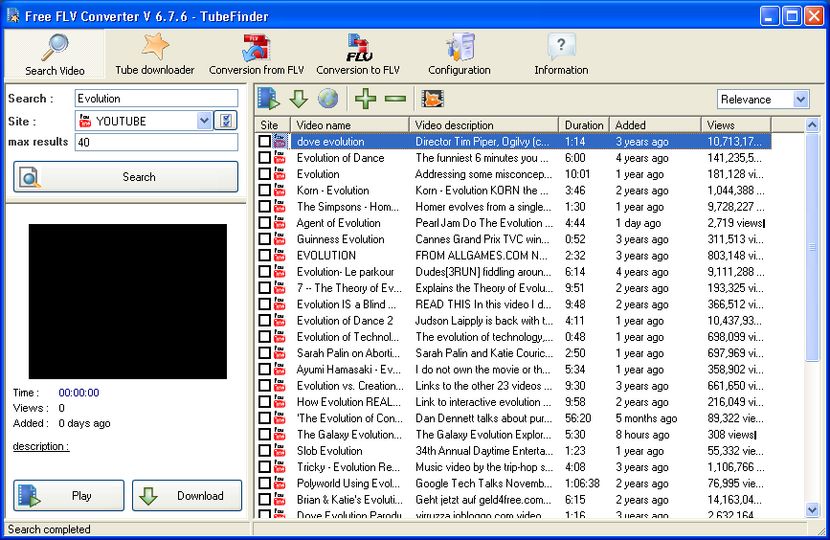Select the 'How Evolution REAL...' row
Image resolution: width=830 pixels, height=540 pixels.
coord(512,402)
